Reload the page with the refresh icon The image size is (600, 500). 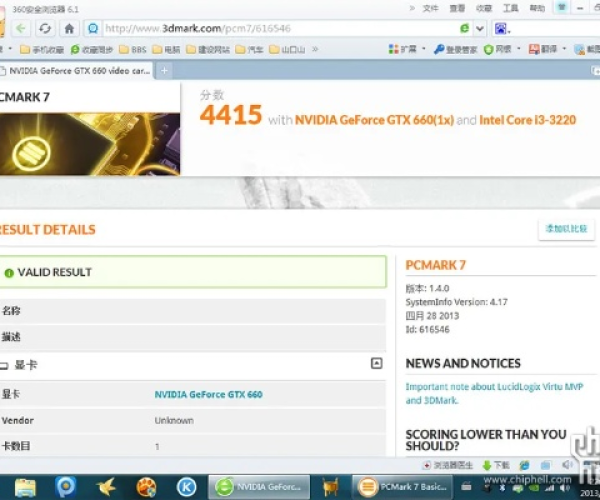pyautogui.click(x=45, y=28)
